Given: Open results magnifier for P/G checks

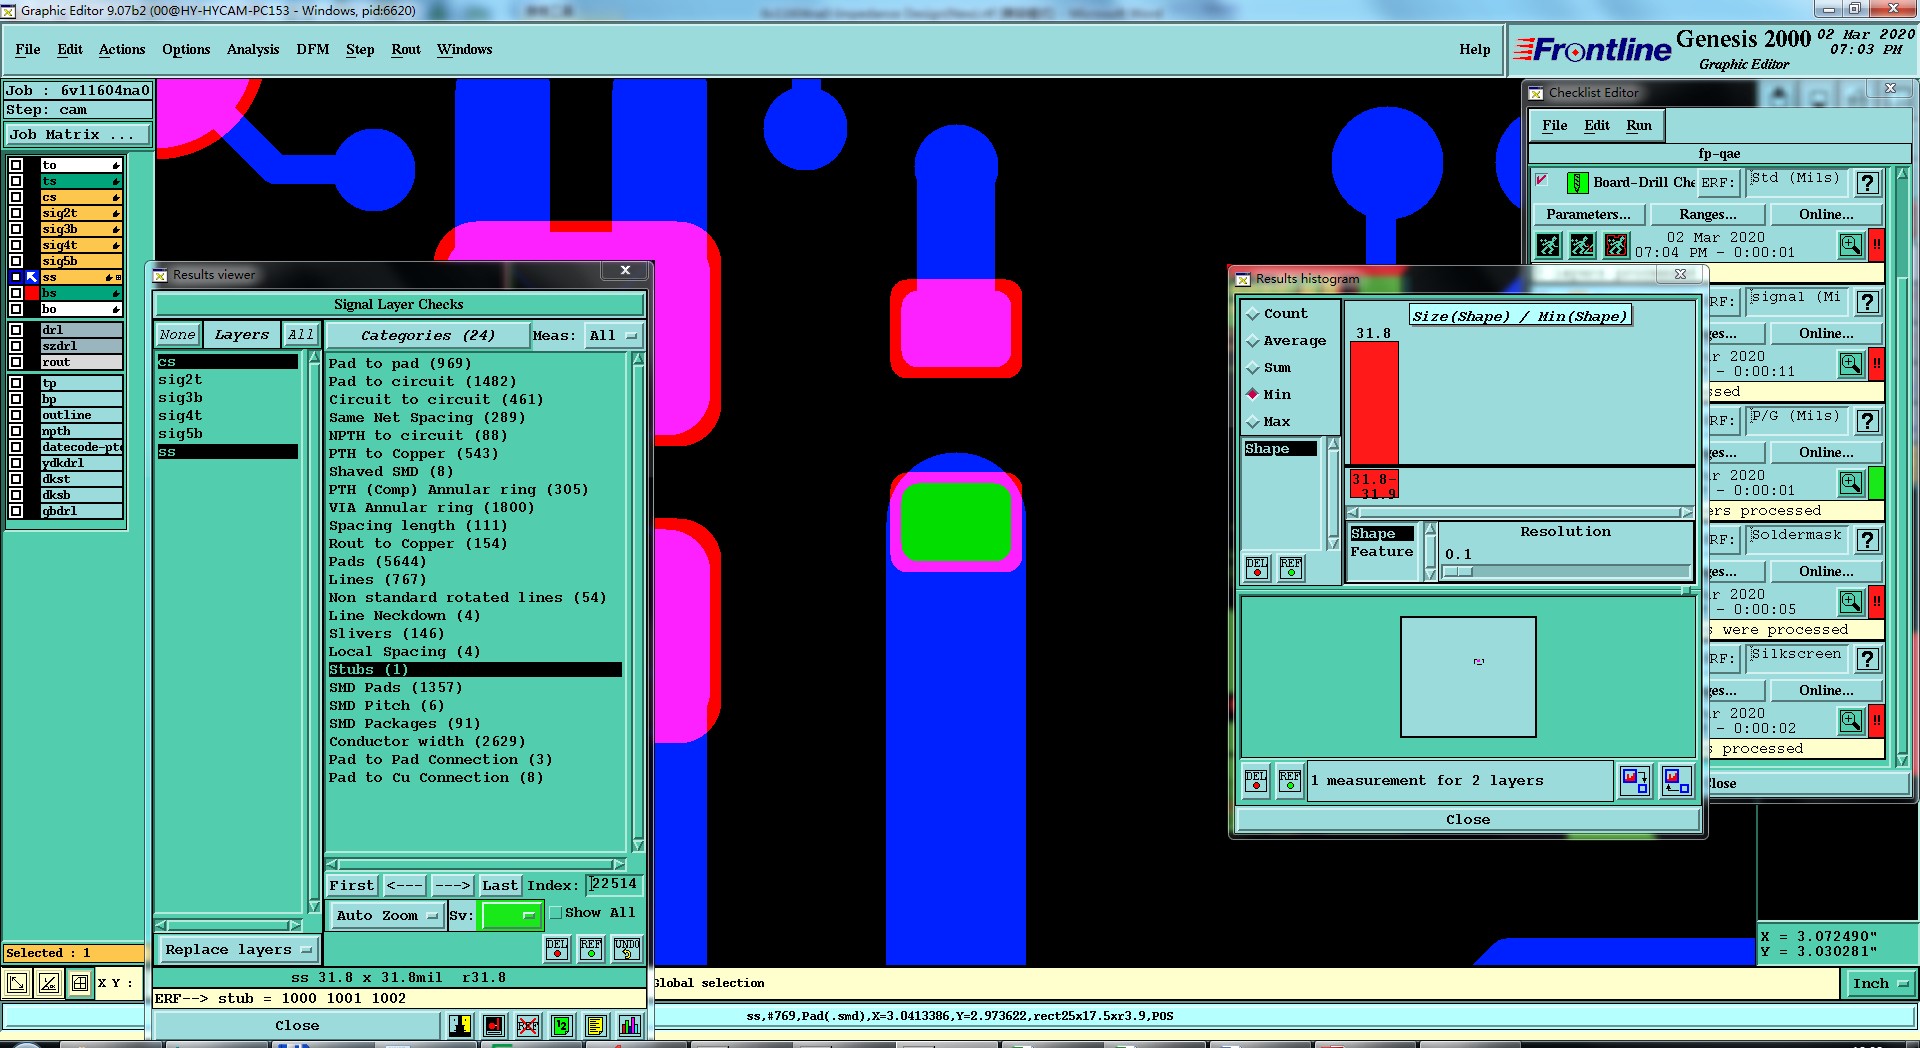Looking at the screenshot, I should point(1851,482).
